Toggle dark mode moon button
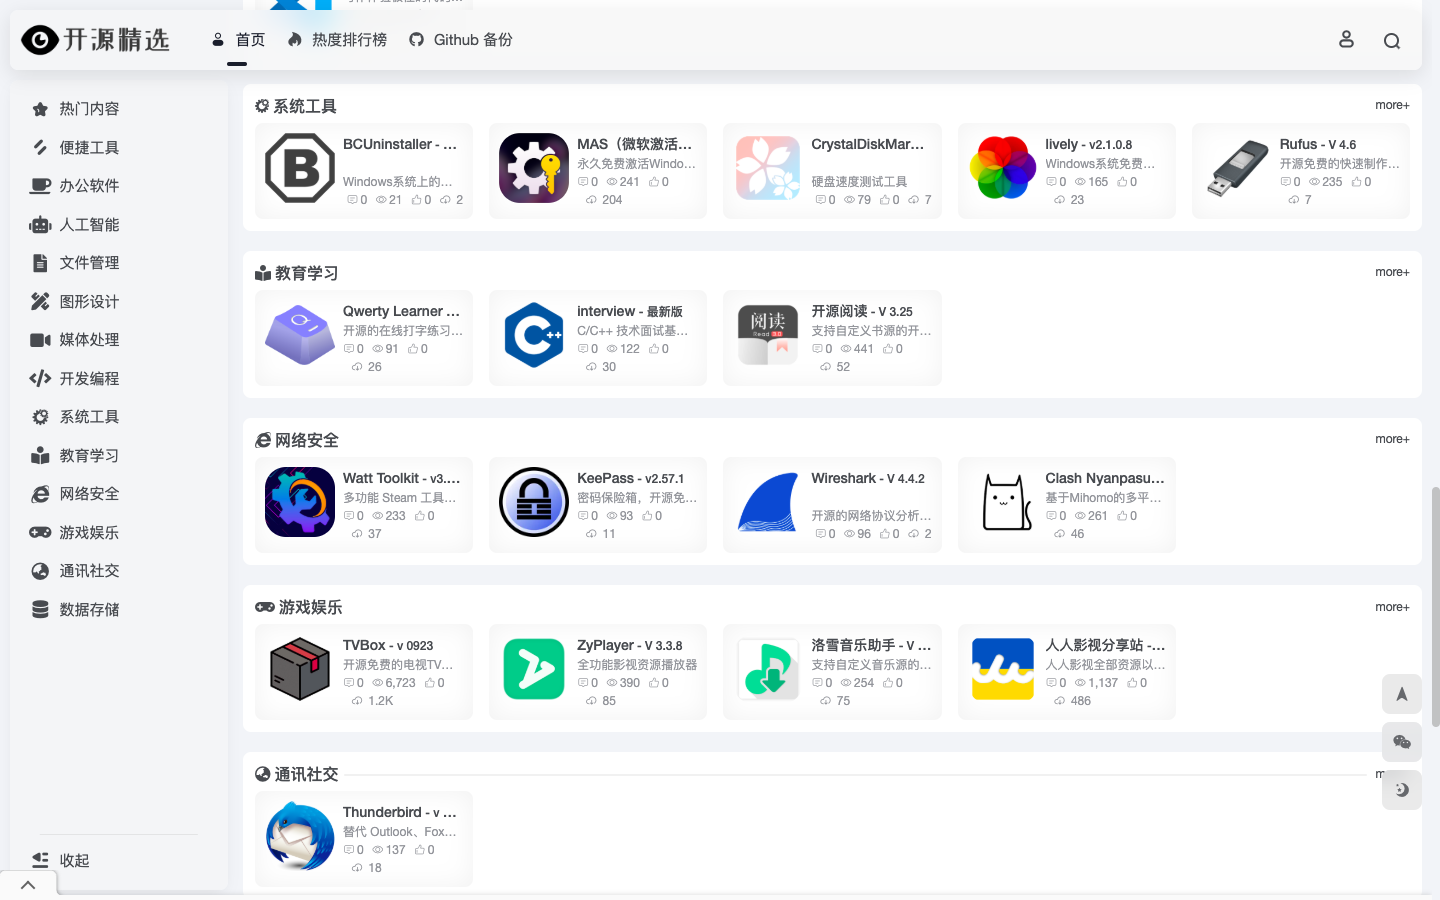 coord(1402,790)
